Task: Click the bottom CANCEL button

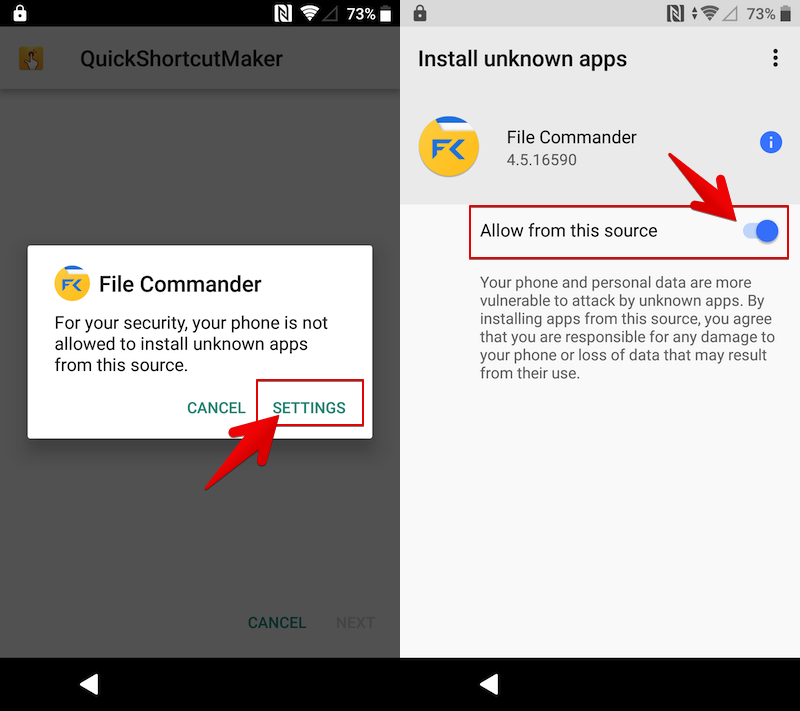Action: pyautogui.click(x=277, y=622)
